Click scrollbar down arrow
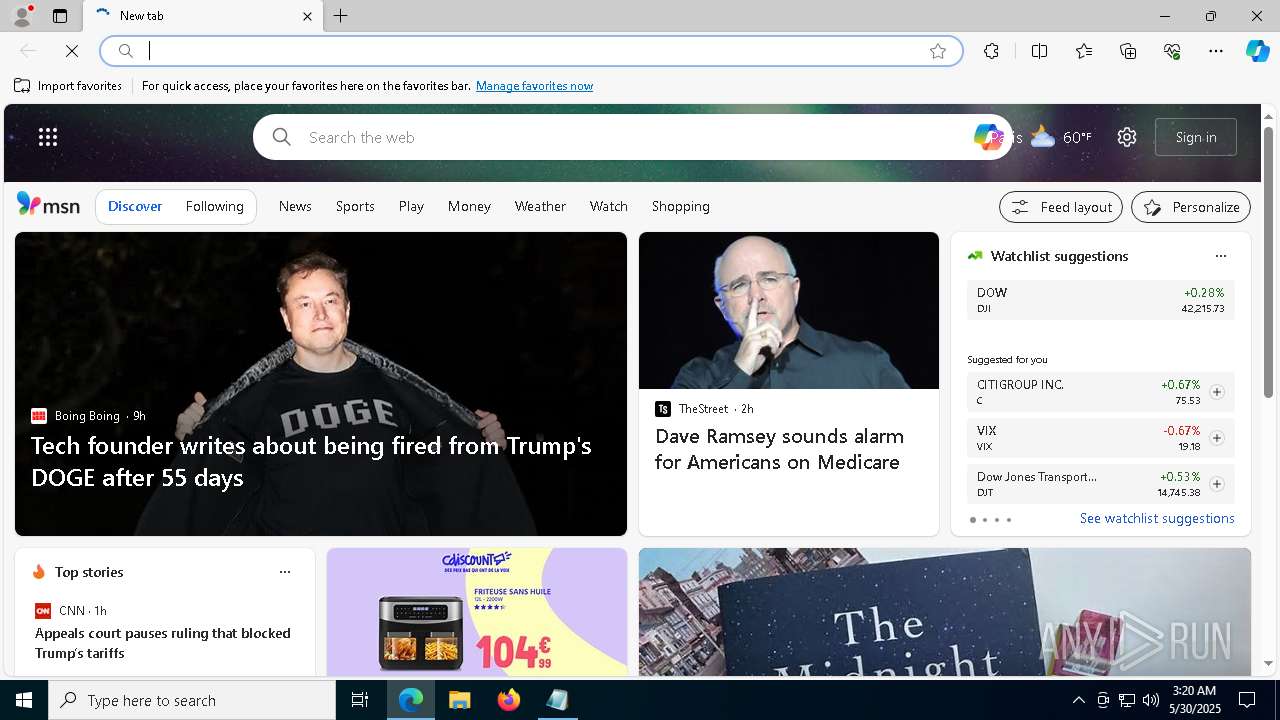 coord(1268,663)
